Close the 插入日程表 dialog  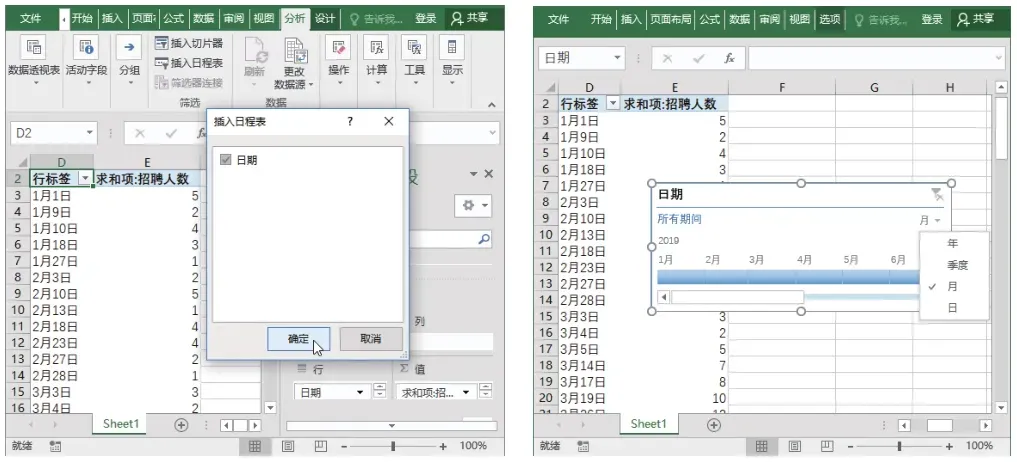389,121
